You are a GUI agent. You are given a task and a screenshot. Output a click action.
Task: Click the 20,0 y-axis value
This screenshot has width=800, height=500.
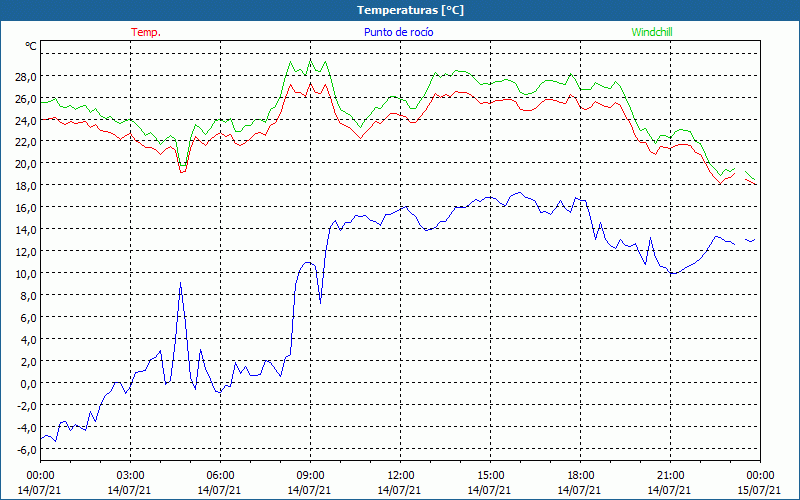tap(26, 164)
